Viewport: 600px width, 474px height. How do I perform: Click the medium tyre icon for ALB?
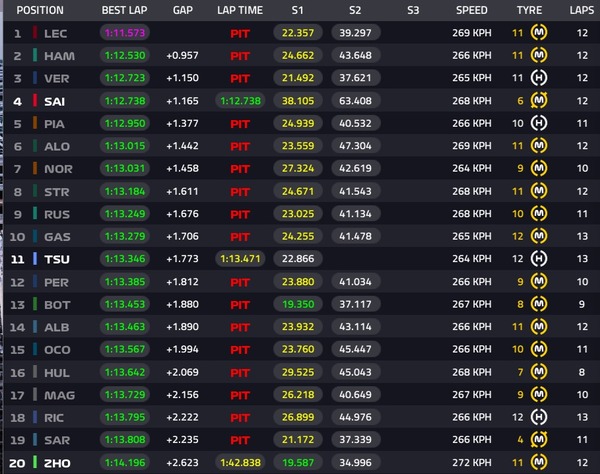tap(539, 326)
